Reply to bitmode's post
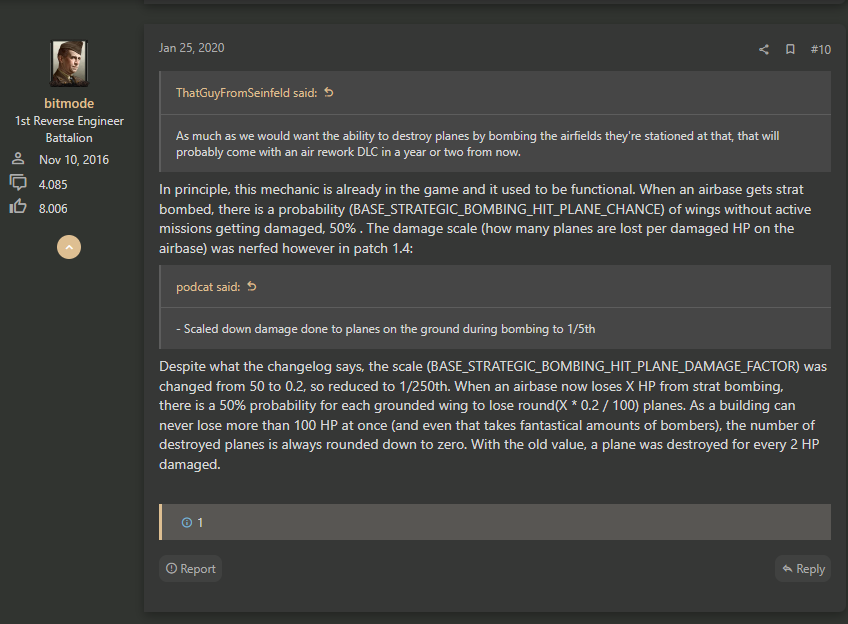Screen dimensions: 848x624 point(803,568)
